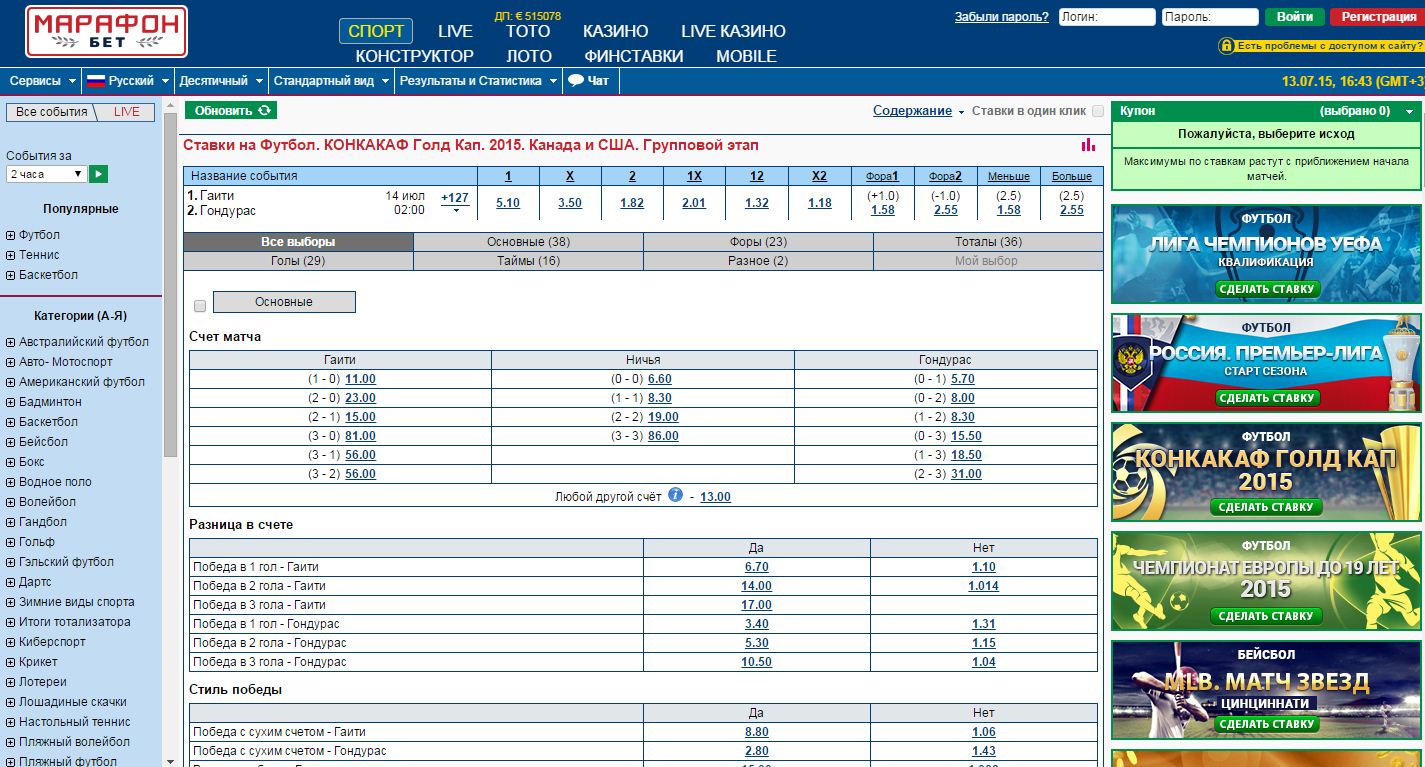This screenshot has width=1425, height=767.
Task: Open chat via the speech bubble icon
Action: (x=575, y=81)
